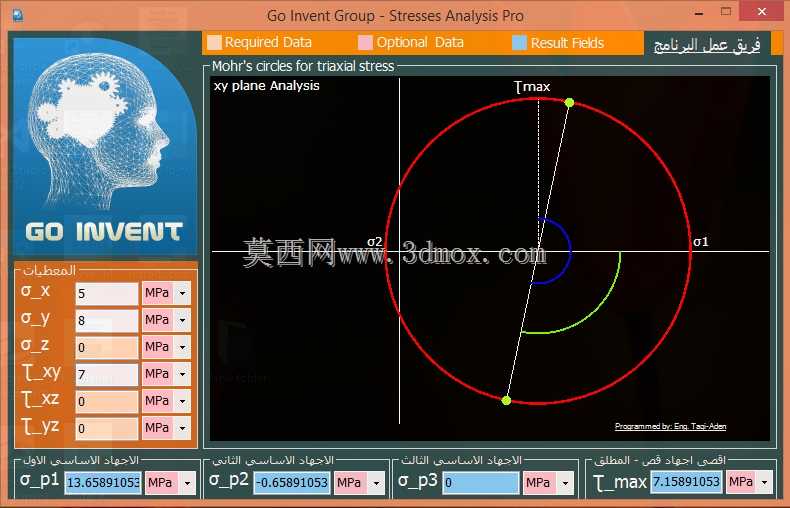Click the σ_p1 result field
Viewport: 790px width, 508px height.
pos(103,483)
